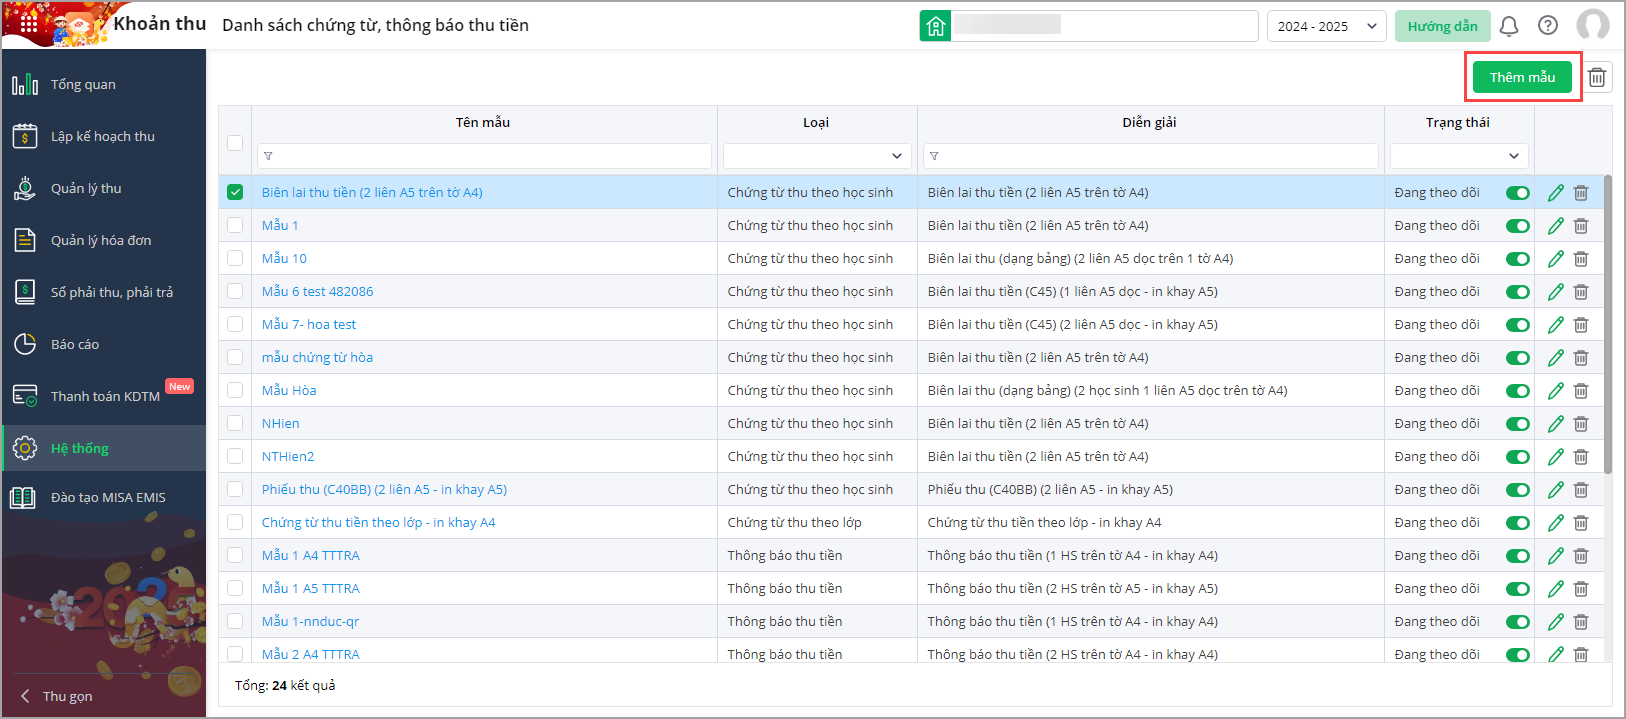Toggle tracking status for Mẫu 1 A5 TTTRA
Screen dimensions: 1626x719
click(x=1518, y=589)
